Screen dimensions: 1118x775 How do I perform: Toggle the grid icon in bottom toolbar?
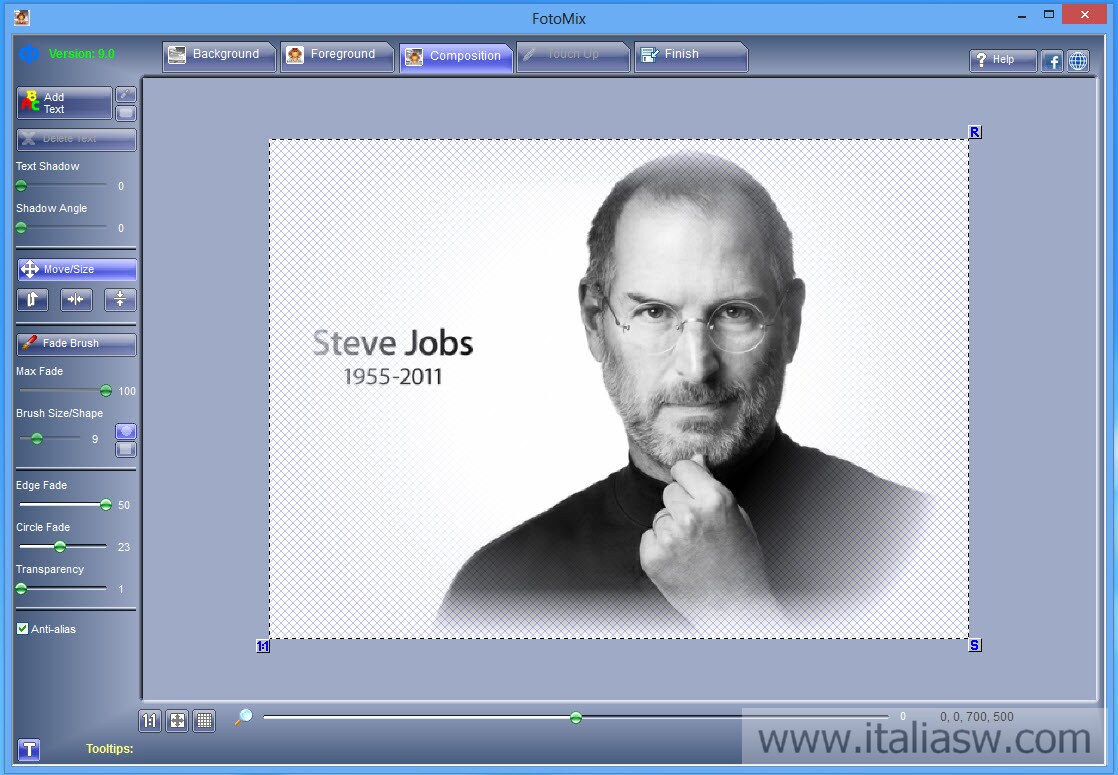point(204,721)
